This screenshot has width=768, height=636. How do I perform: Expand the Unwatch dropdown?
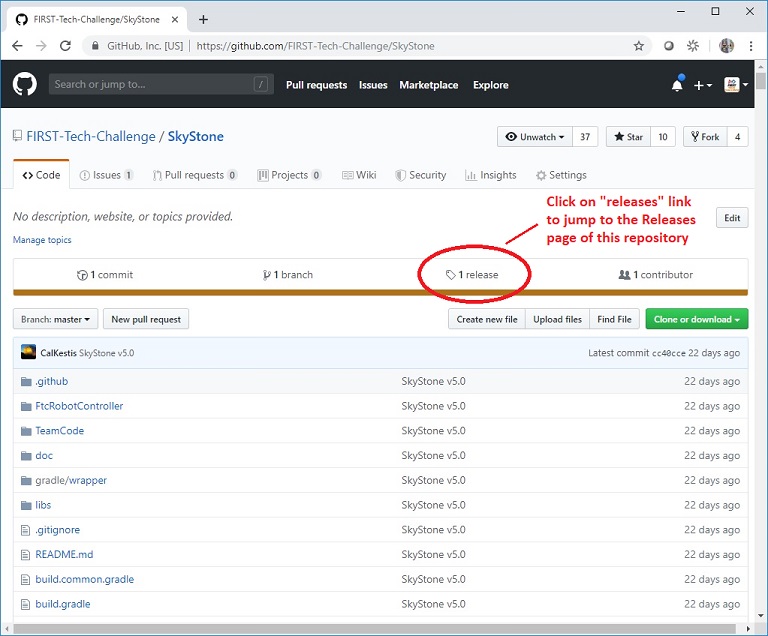535,137
